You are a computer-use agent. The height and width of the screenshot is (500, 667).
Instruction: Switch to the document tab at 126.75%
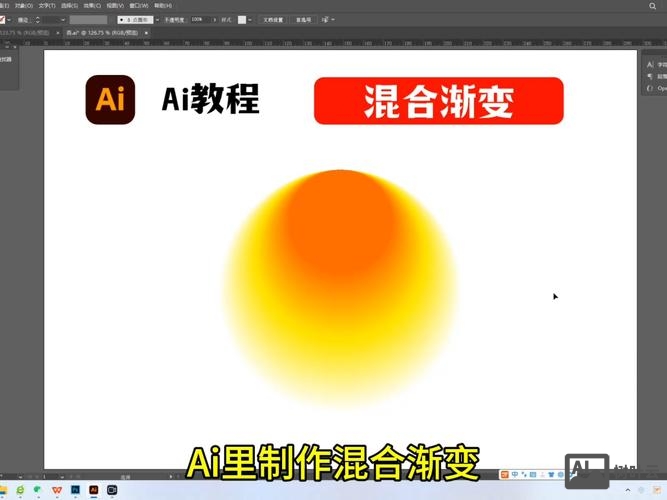pos(102,33)
